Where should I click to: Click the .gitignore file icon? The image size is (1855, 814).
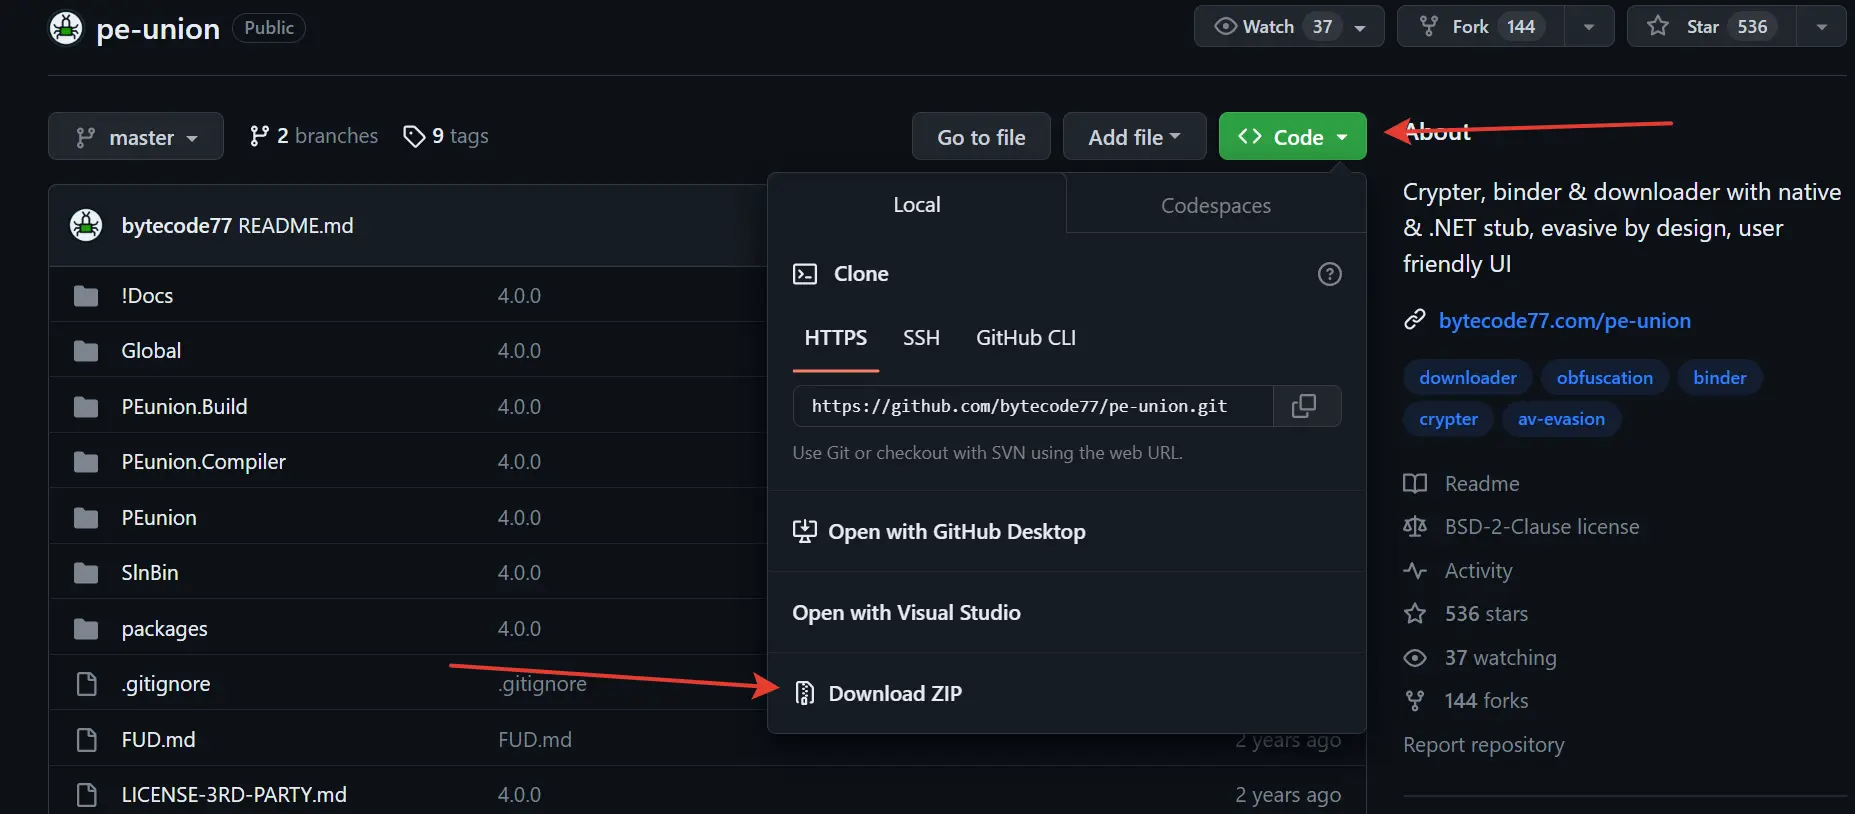click(87, 684)
